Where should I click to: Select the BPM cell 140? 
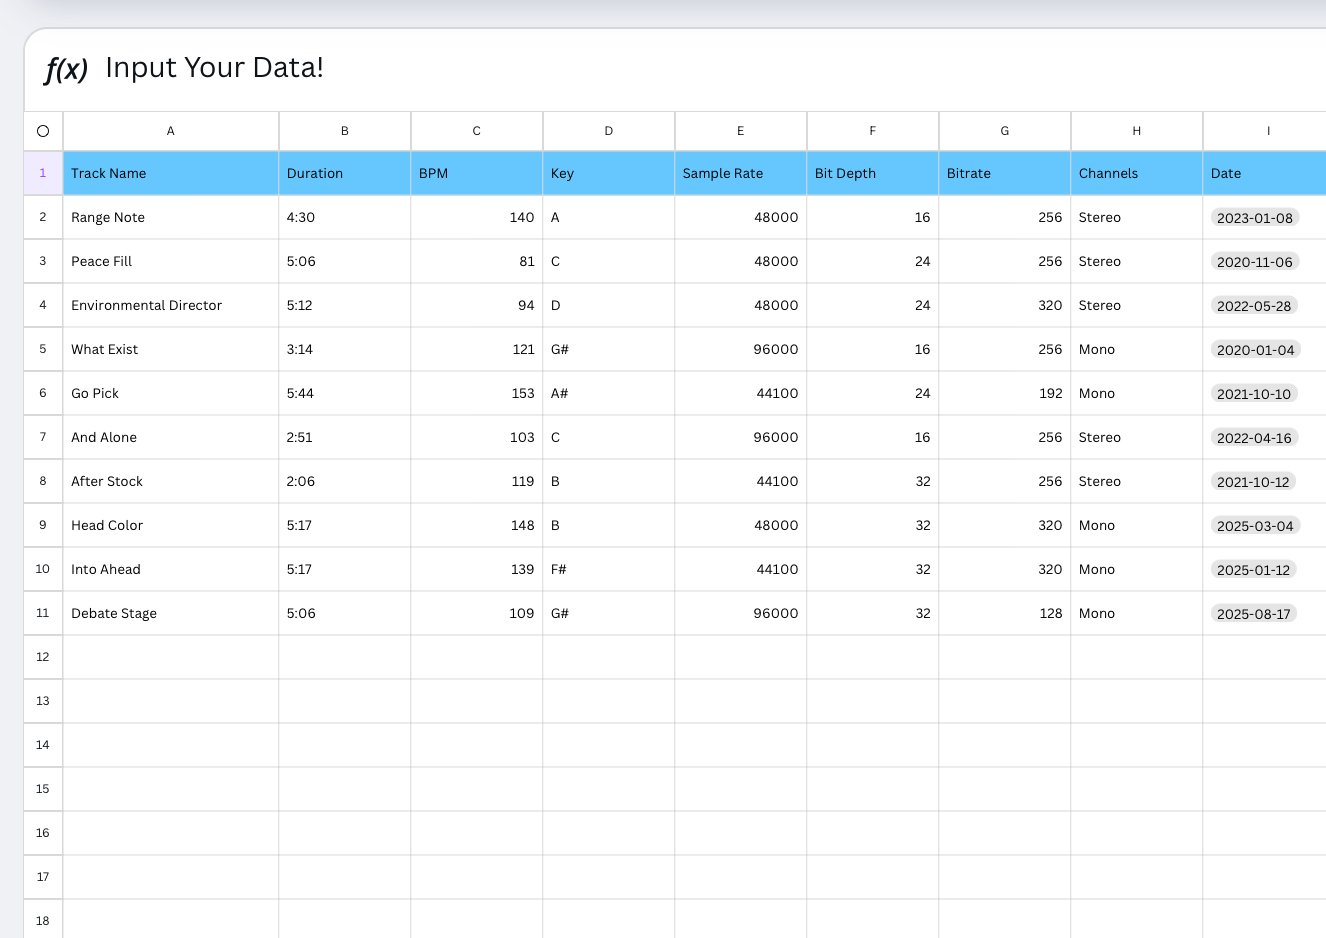point(477,217)
